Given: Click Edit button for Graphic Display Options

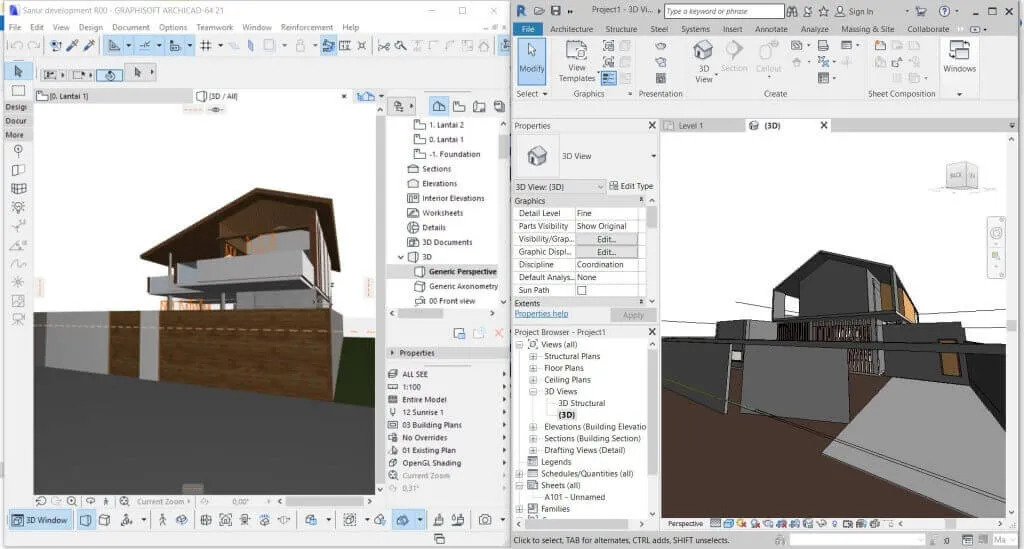Looking at the screenshot, I should tap(606, 252).
